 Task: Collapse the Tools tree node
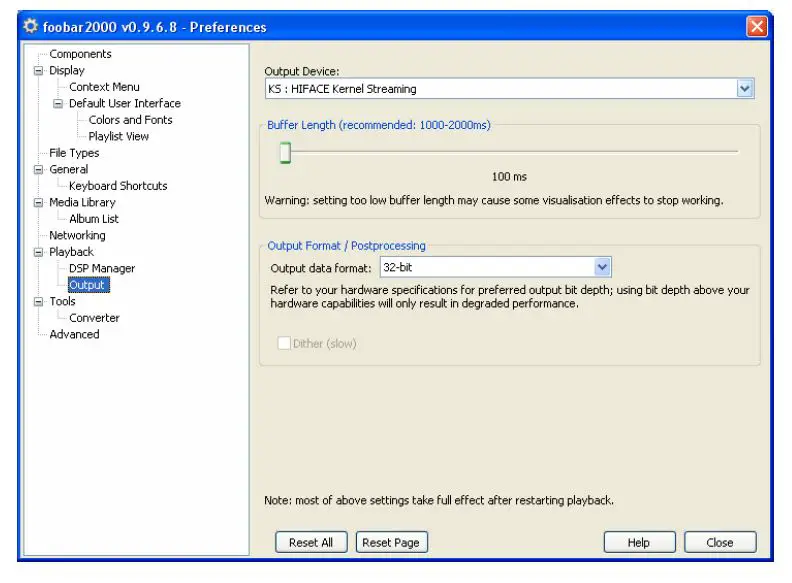[38, 302]
